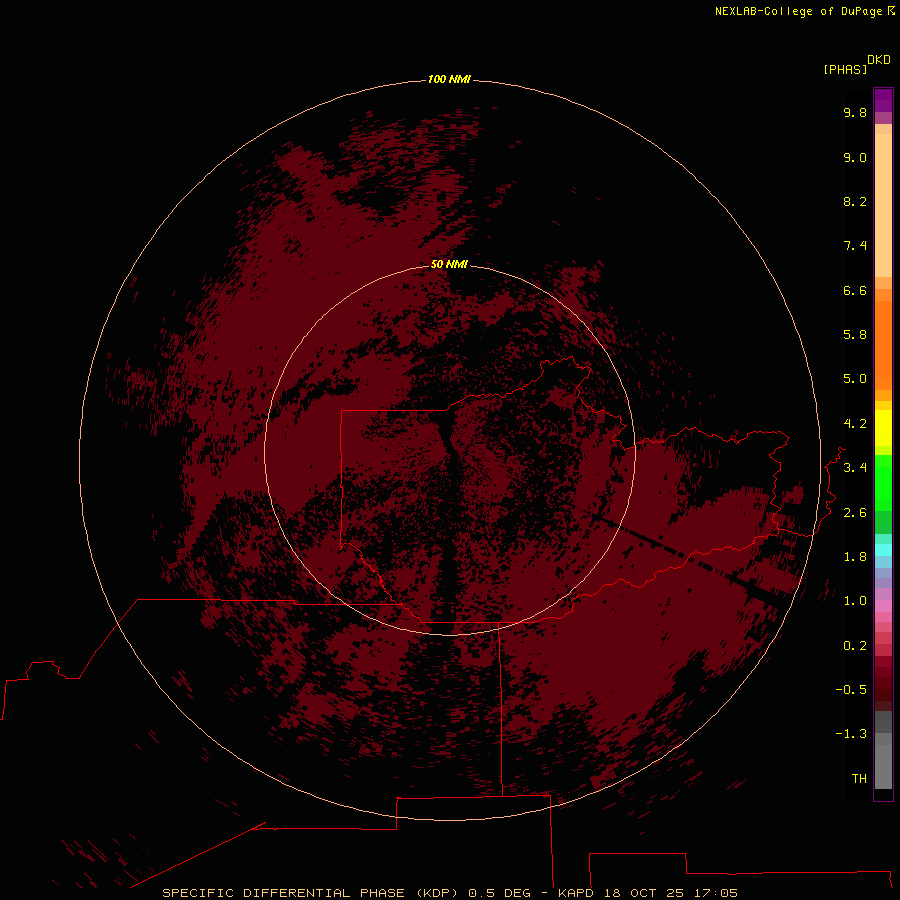The image size is (900, 900).
Task: Pick the pink segment of the color bar
Action: click(883, 606)
